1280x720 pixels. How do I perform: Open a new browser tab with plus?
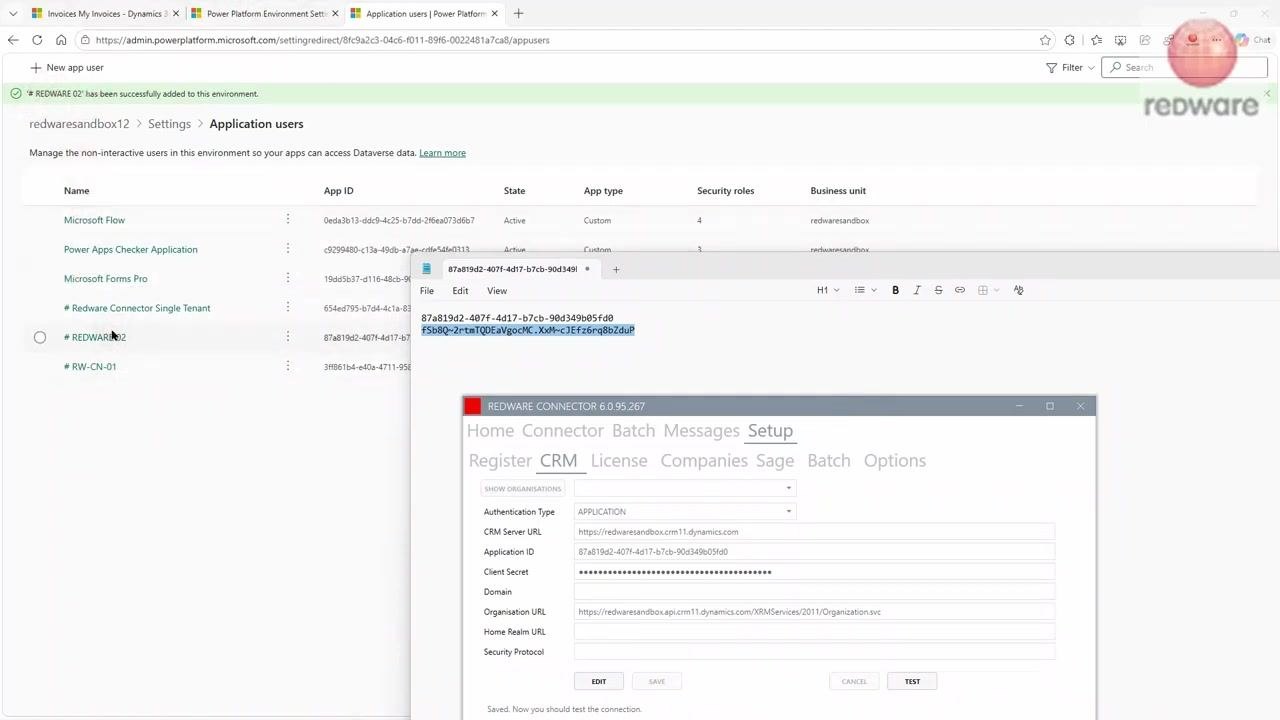518,14
